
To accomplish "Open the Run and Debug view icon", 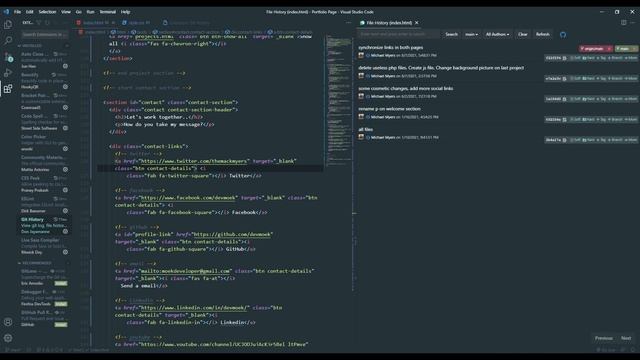I will point(8,73).
